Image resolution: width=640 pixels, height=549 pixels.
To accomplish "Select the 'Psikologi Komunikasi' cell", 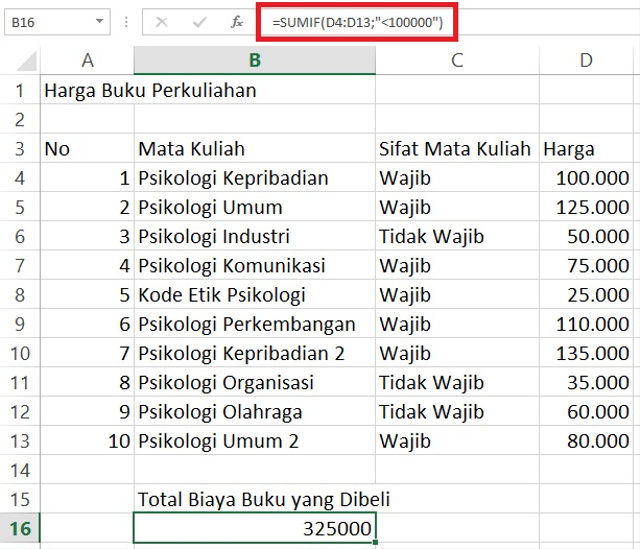I will click(x=255, y=266).
